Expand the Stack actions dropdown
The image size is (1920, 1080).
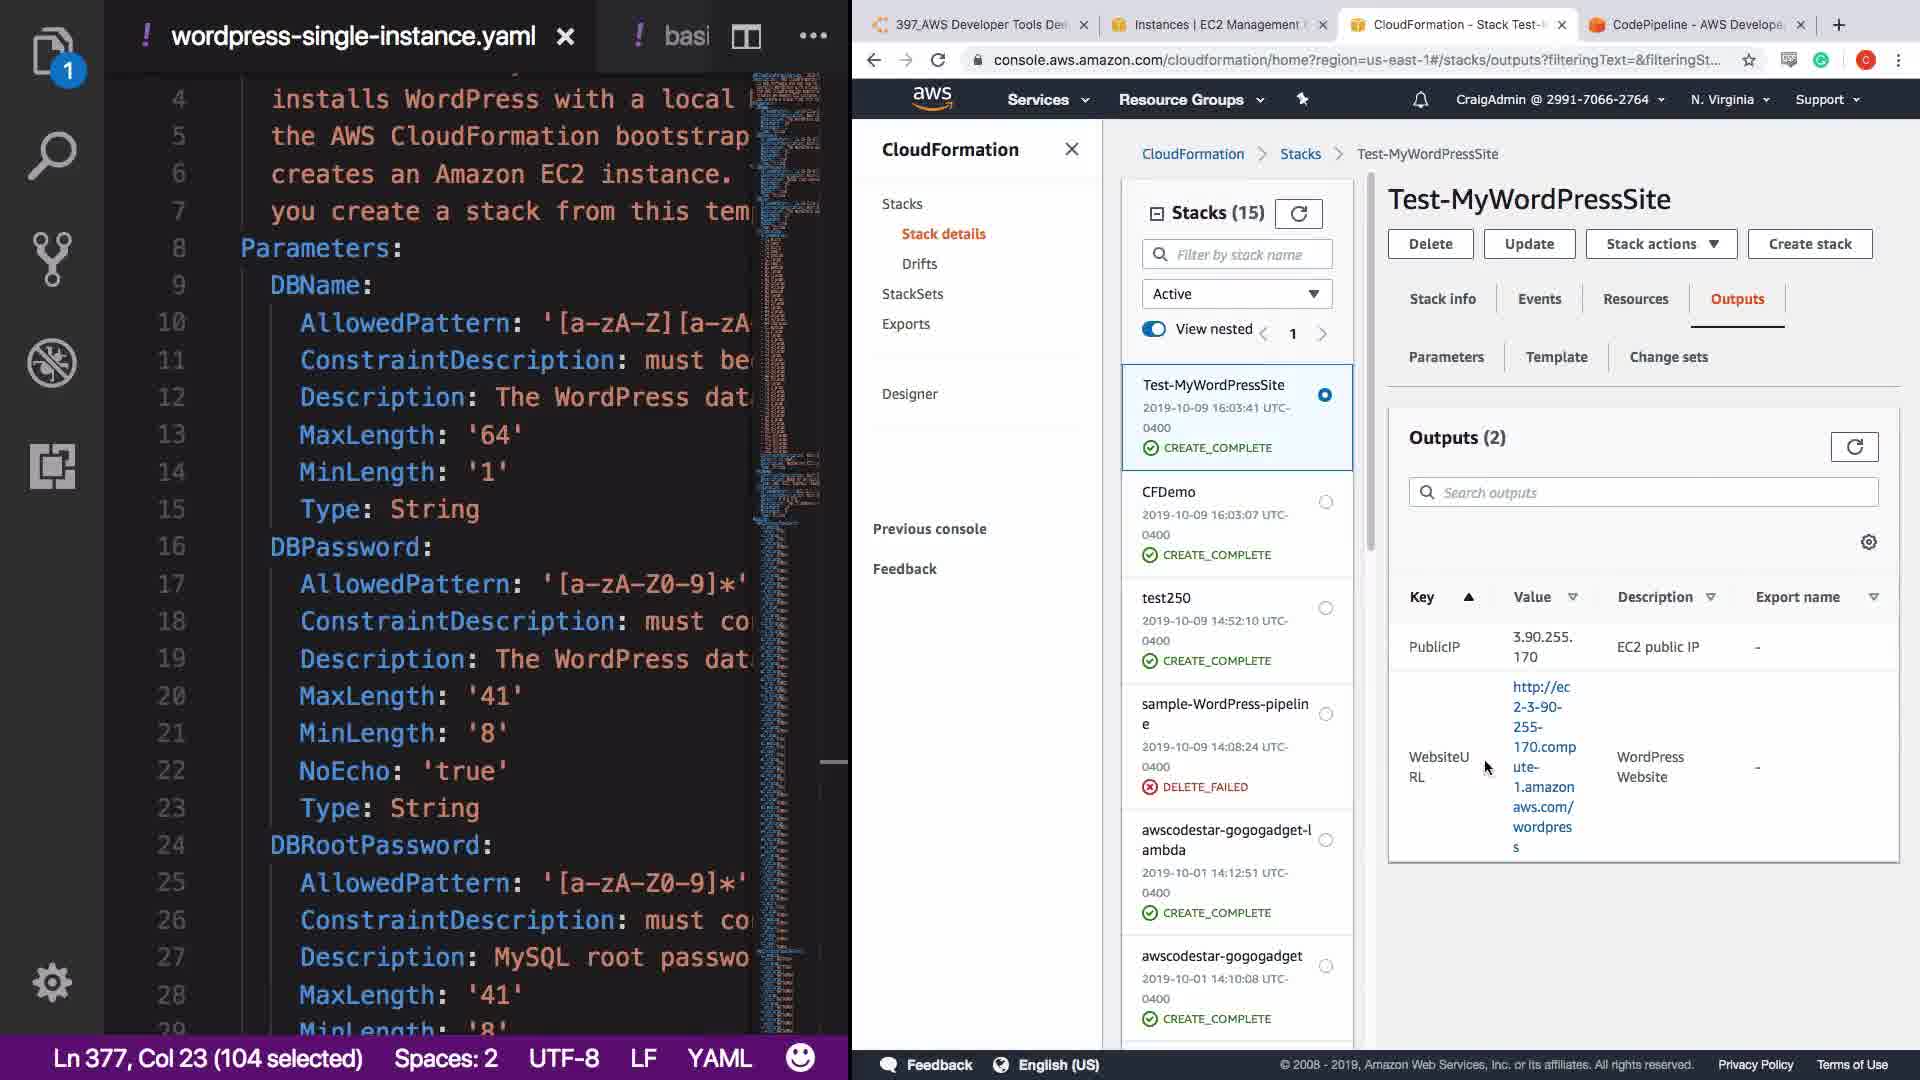1661,244
